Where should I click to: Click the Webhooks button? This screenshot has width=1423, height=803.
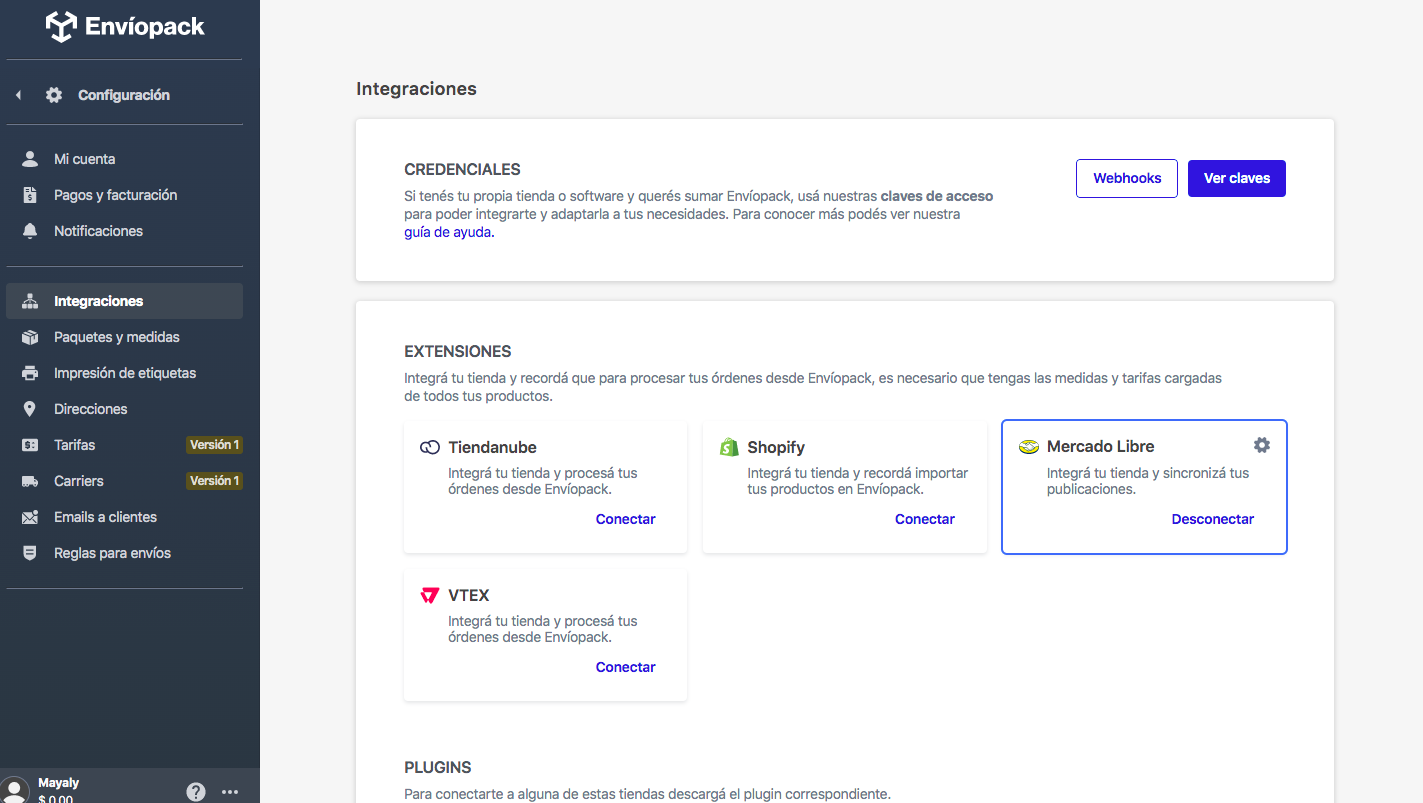(x=1127, y=178)
